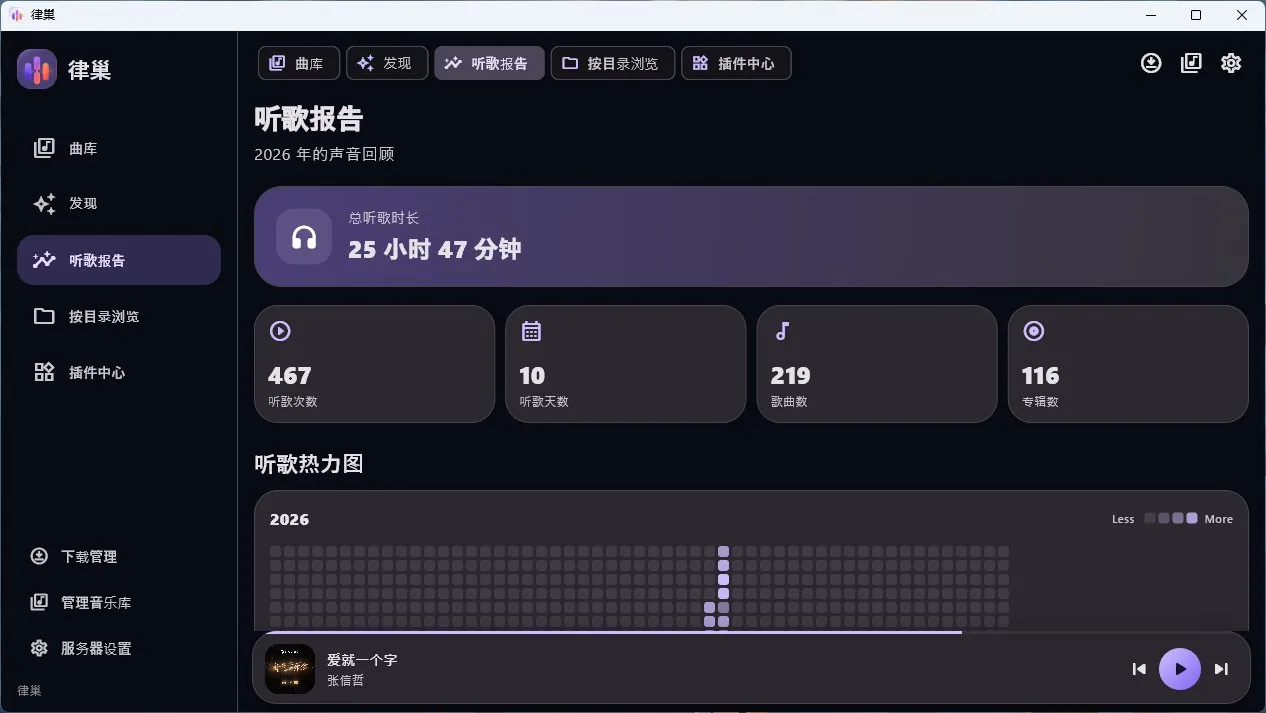The height and width of the screenshot is (713, 1266).
Task: Click the 2026 年的声音回顾 subtitle
Action: tap(324, 155)
